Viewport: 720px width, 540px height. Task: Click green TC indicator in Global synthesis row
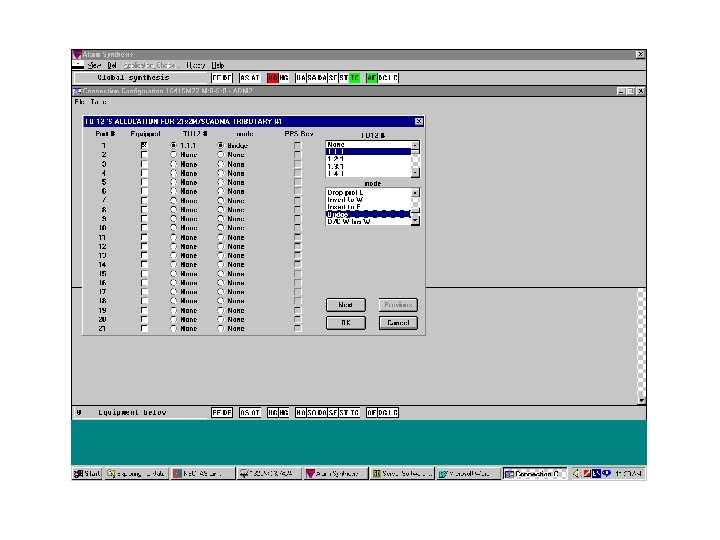coord(354,78)
